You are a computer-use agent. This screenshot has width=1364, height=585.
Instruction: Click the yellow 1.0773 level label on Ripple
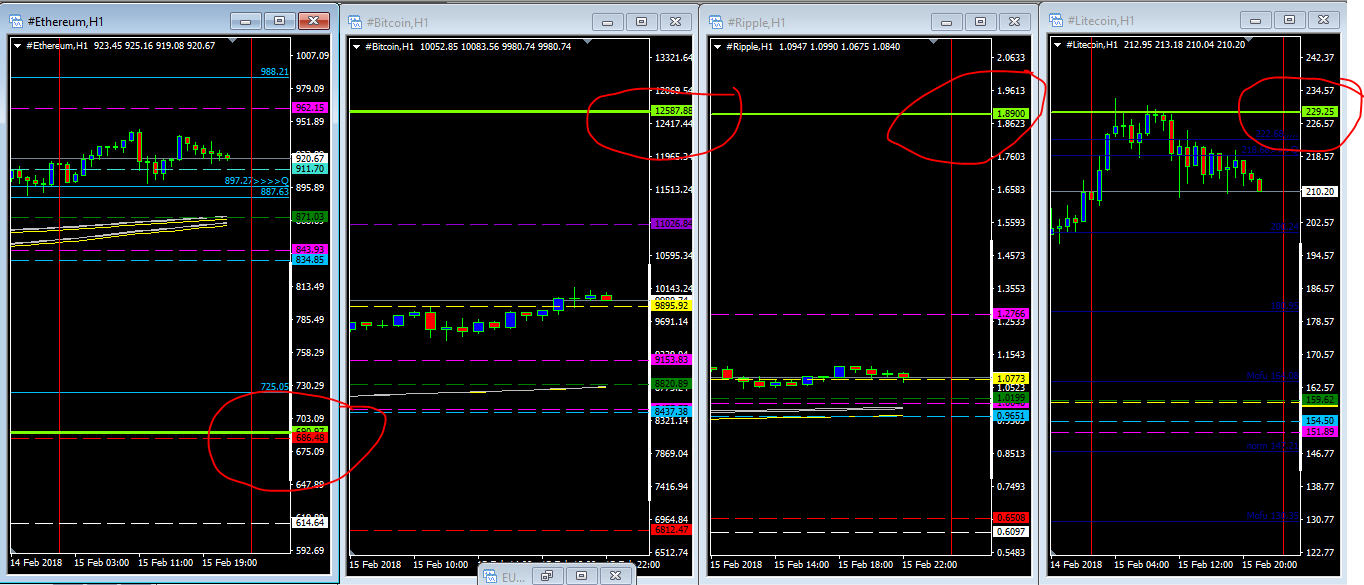(x=1011, y=379)
